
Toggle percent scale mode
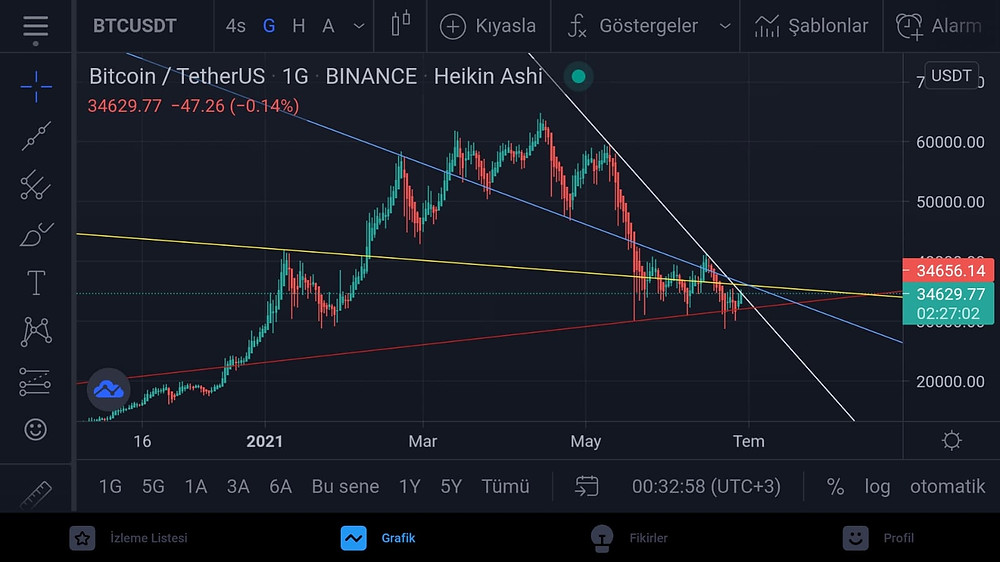pos(835,487)
